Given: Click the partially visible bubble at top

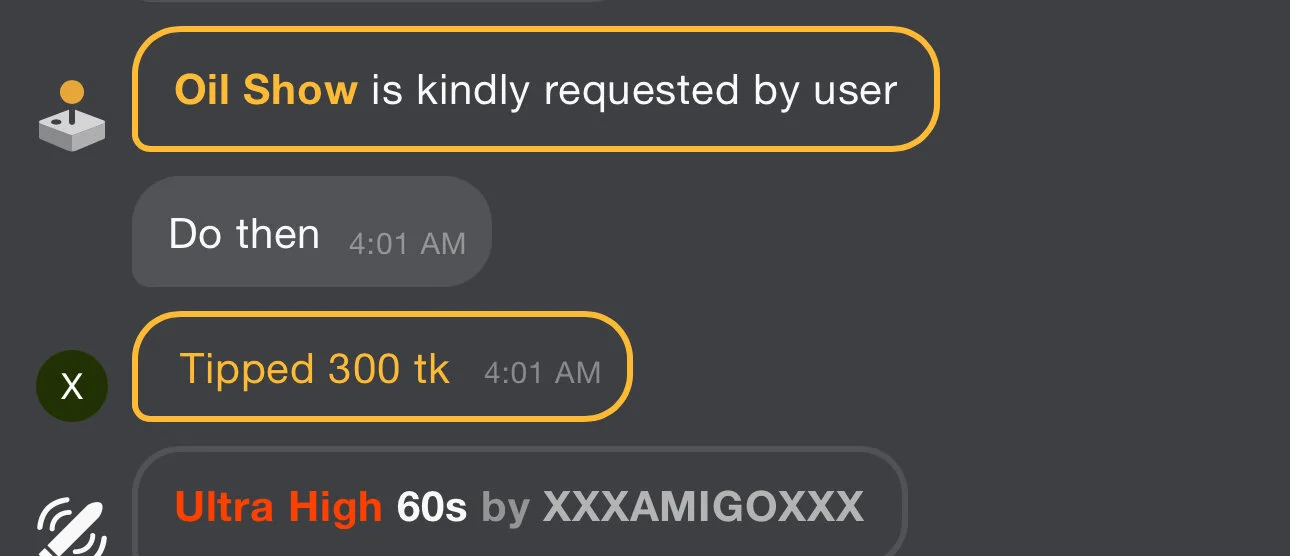Looking at the screenshot, I should [370, 2].
